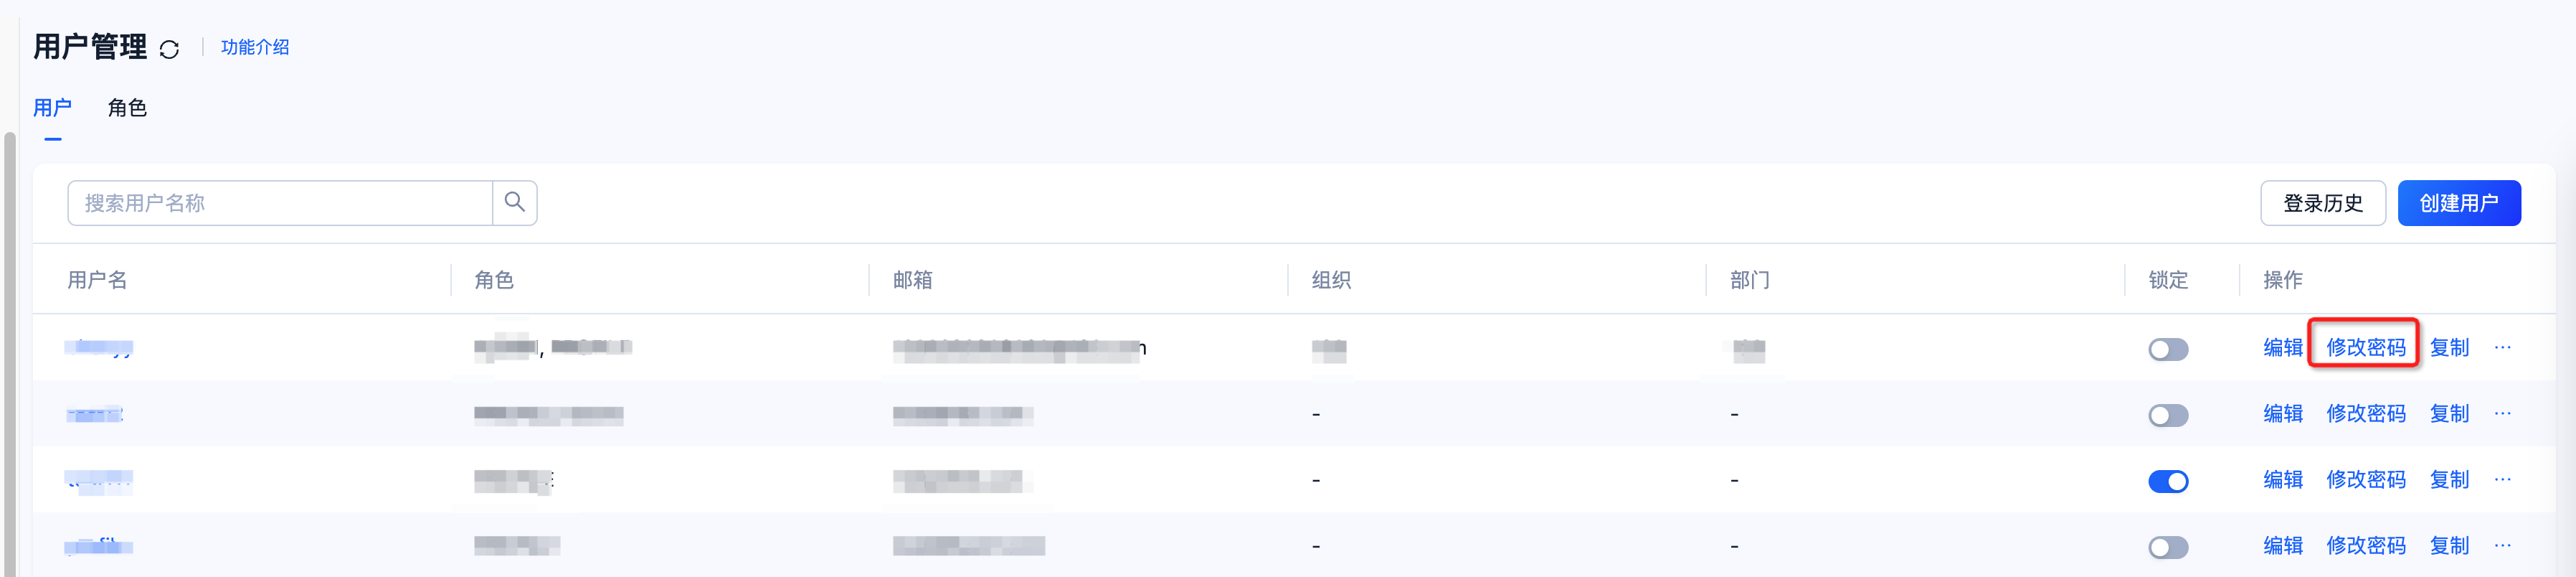This screenshot has width=2576, height=577.
Task: Open 登录历史 login history
Action: (2323, 203)
